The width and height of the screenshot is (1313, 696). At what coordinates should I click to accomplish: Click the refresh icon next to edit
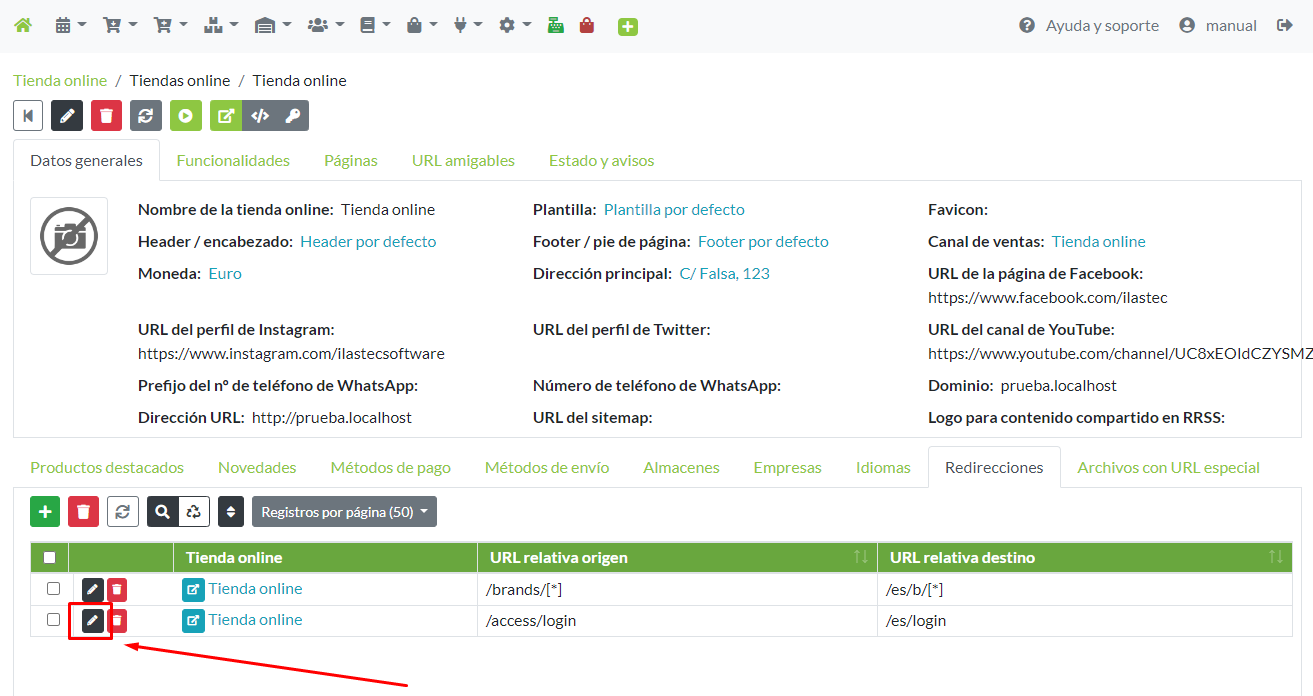click(145, 115)
